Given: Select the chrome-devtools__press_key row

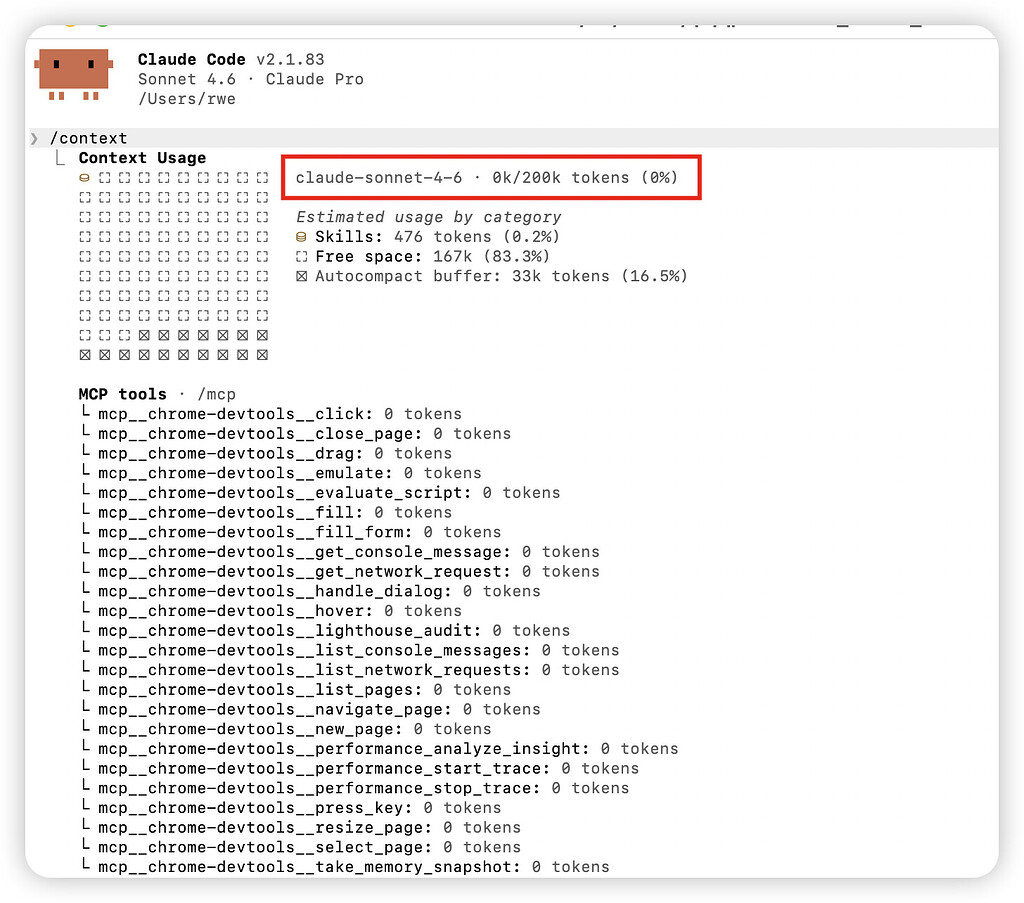Looking at the screenshot, I should (291, 808).
